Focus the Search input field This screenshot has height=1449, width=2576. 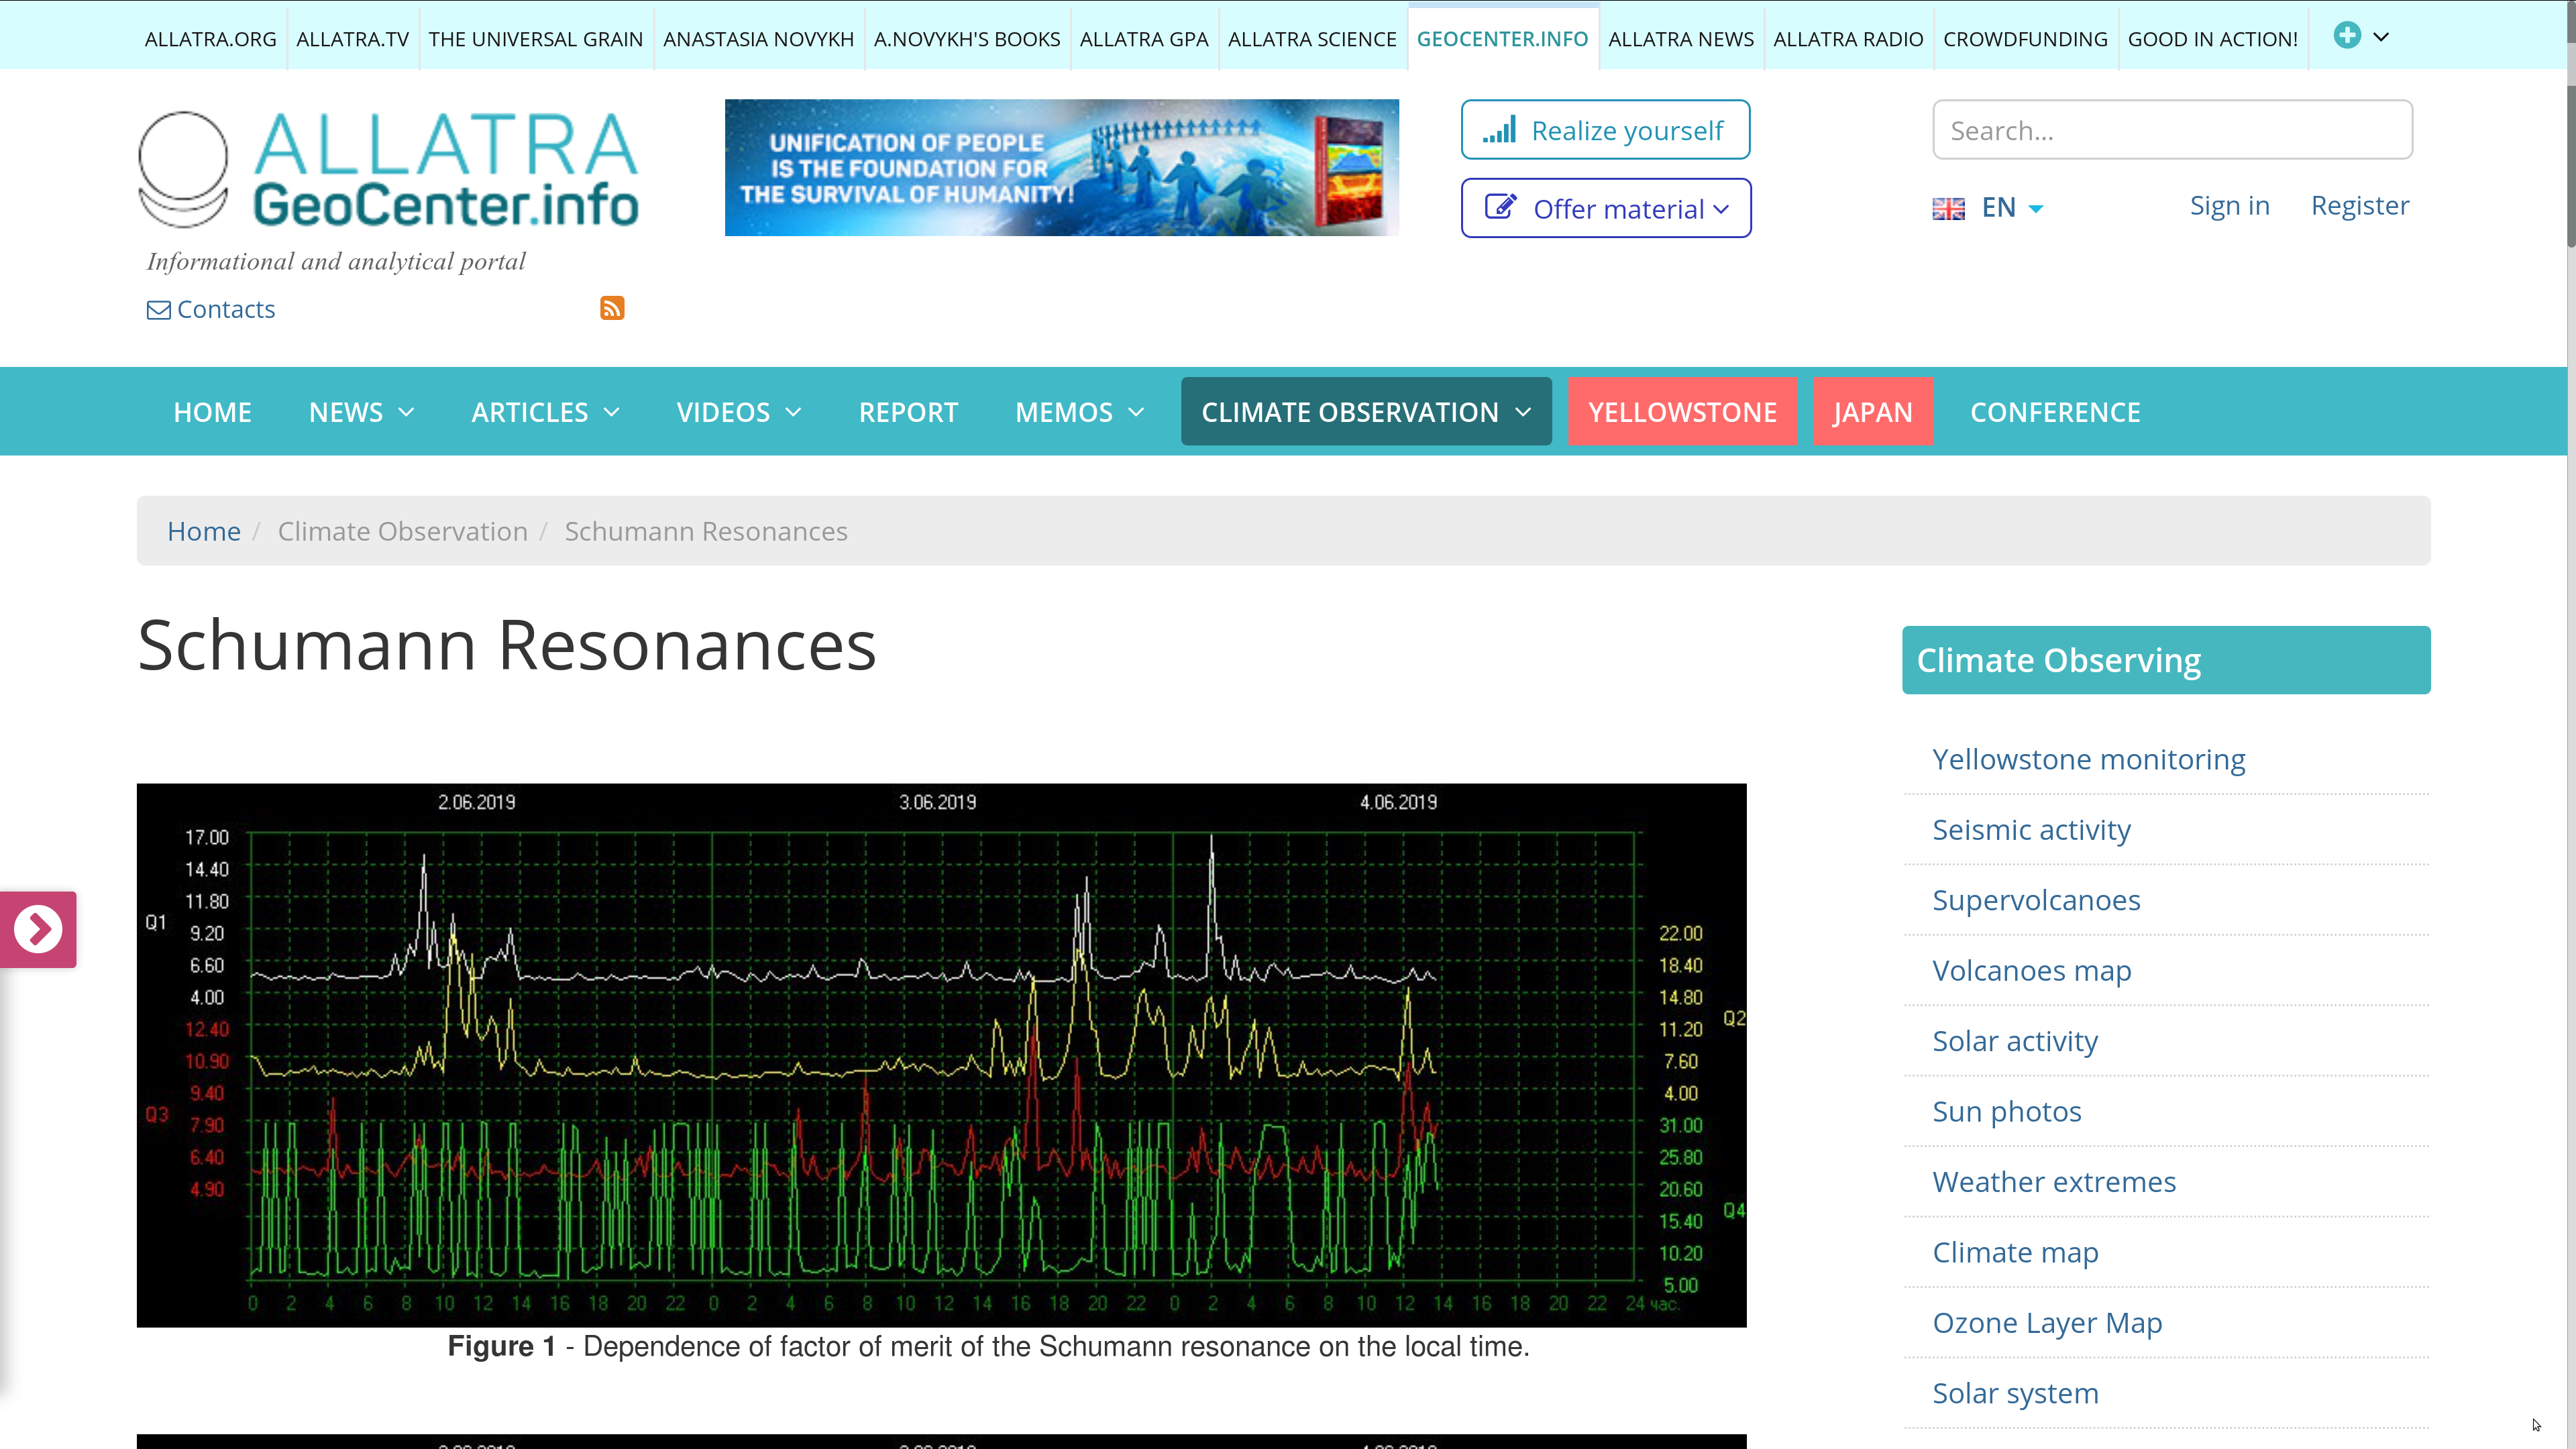click(x=2172, y=130)
